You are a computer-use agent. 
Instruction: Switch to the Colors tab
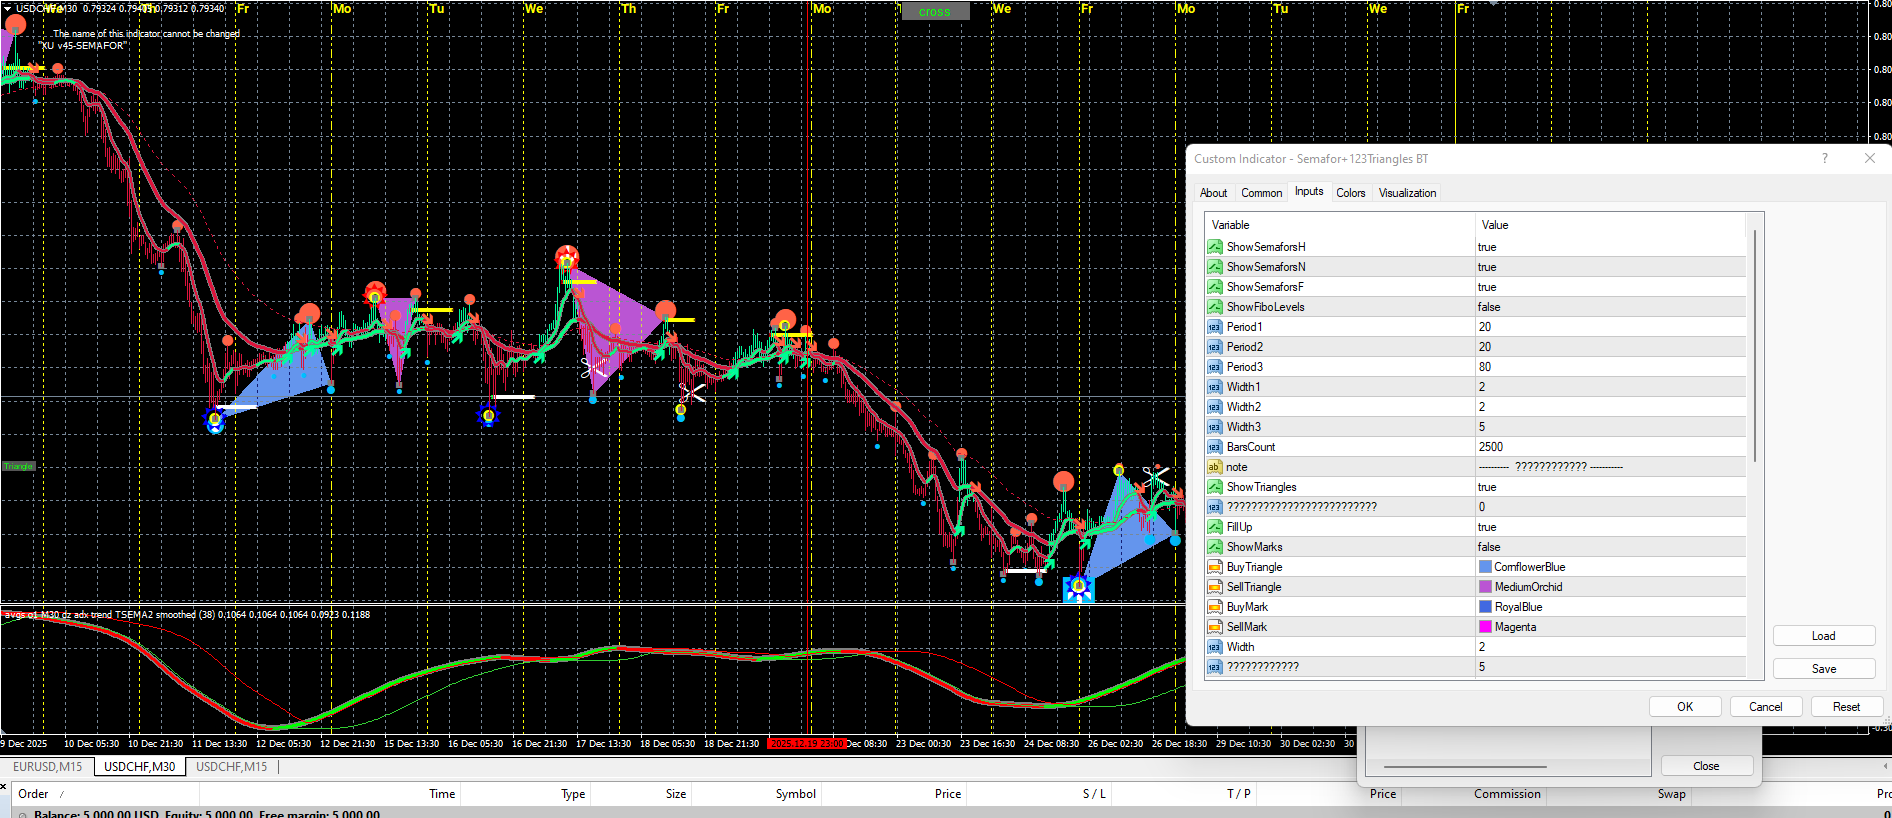pyautogui.click(x=1350, y=193)
